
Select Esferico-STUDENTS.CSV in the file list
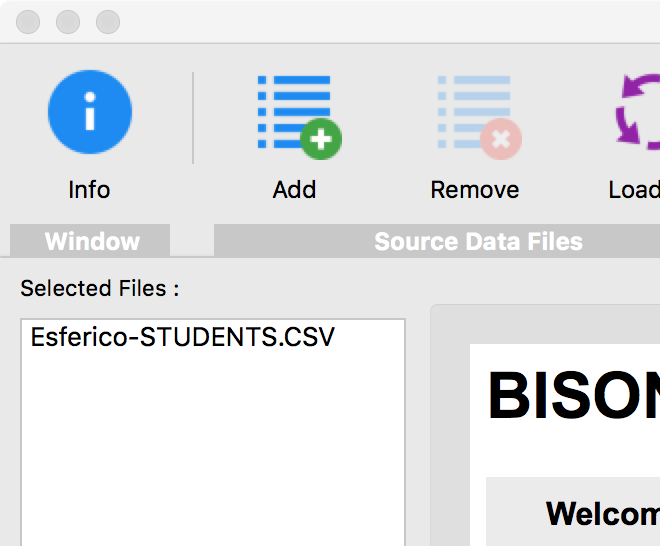(183, 337)
